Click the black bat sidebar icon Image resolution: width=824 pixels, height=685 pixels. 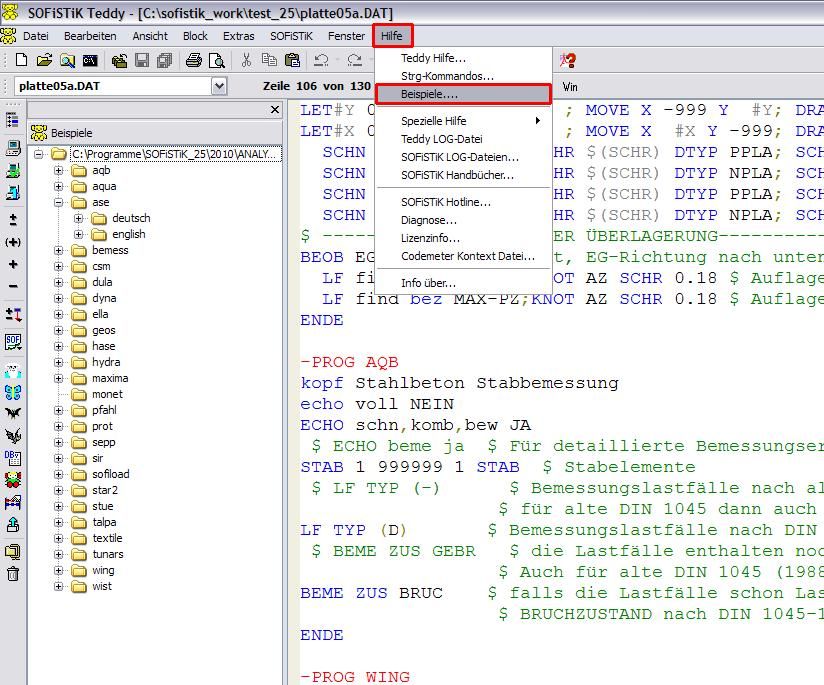13,413
